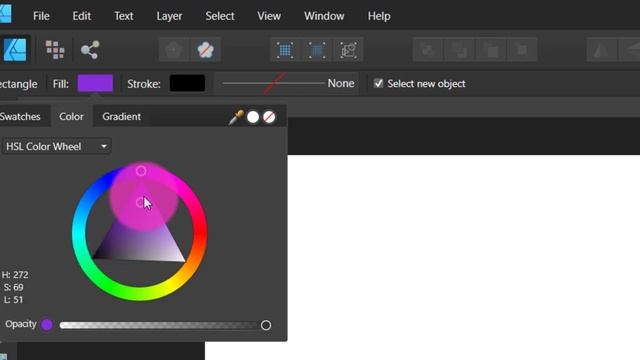
Task: Click the first greyed boolean operation icon
Action: 427,50
